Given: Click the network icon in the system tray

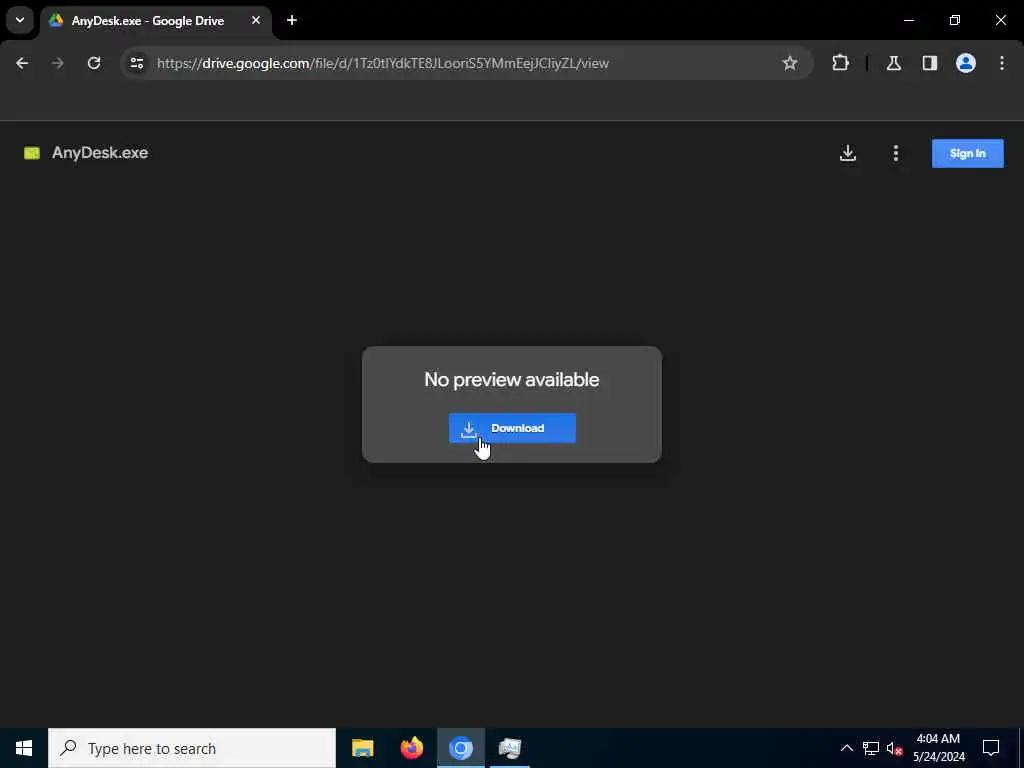Looking at the screenshot, I should (x=871, y=748).
